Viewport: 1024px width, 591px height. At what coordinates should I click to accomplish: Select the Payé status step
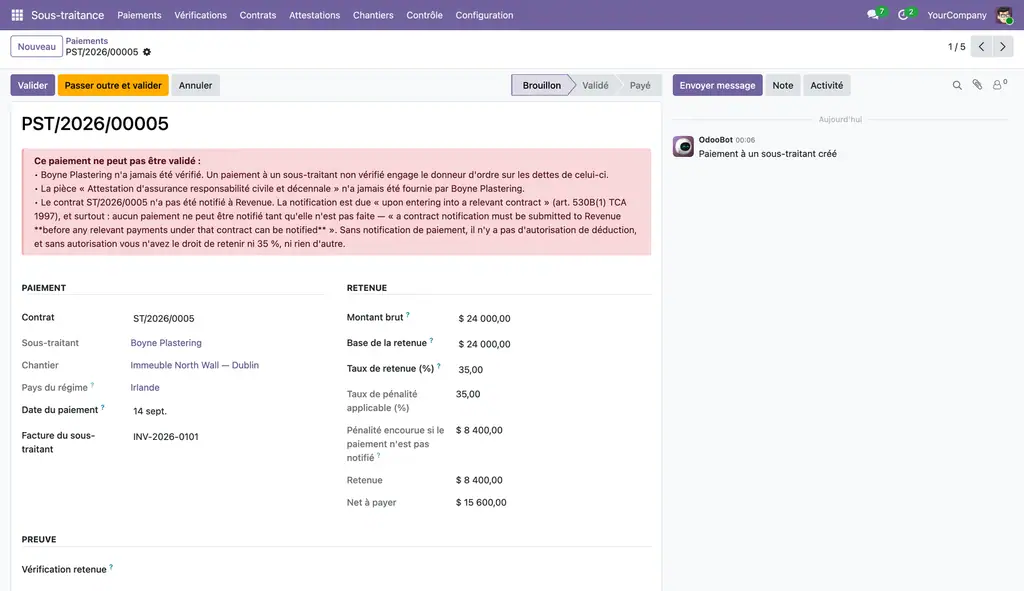[640, 86]
